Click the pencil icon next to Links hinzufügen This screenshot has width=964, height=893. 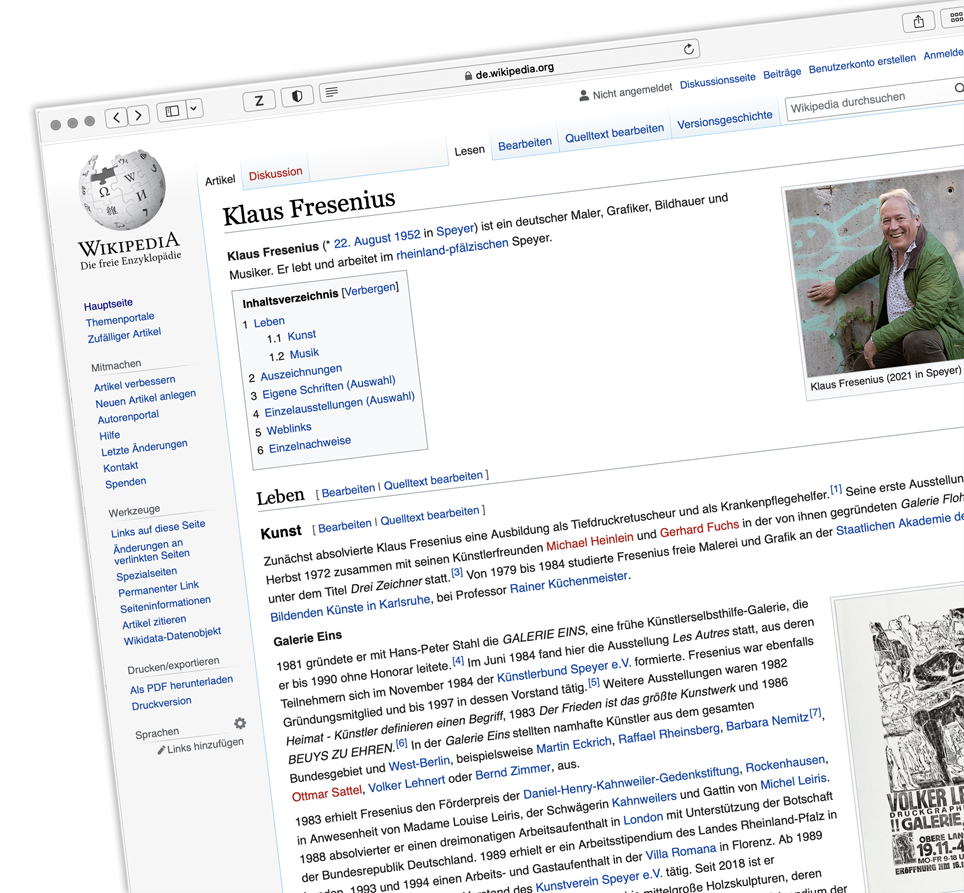click(161, 750)
